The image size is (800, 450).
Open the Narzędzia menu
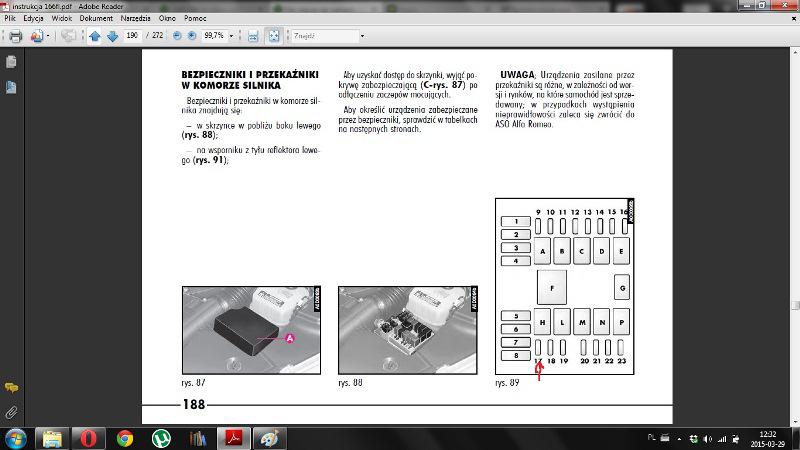136,18
